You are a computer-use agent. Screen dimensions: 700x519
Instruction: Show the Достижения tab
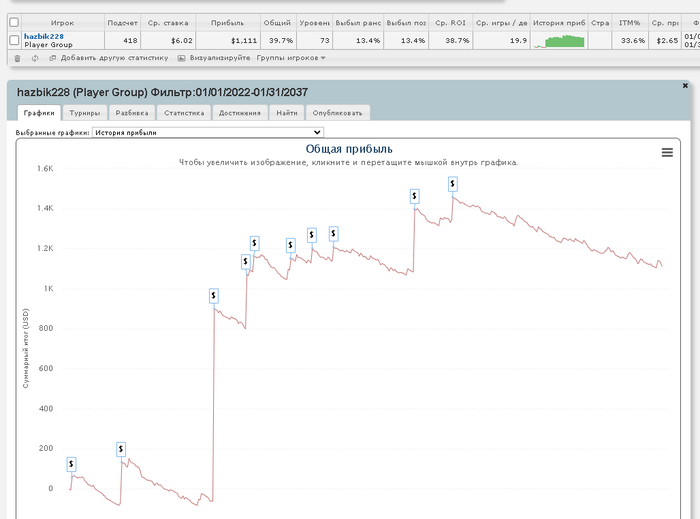[240, 113]
